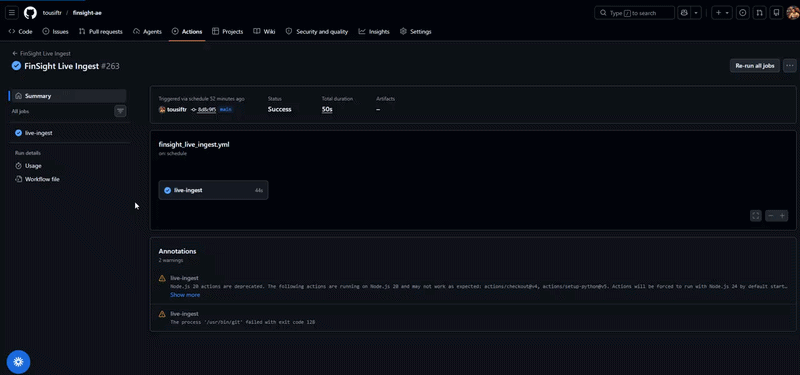800x375 pixels.
Task: Switch to the Code tab
Action: 20,32
